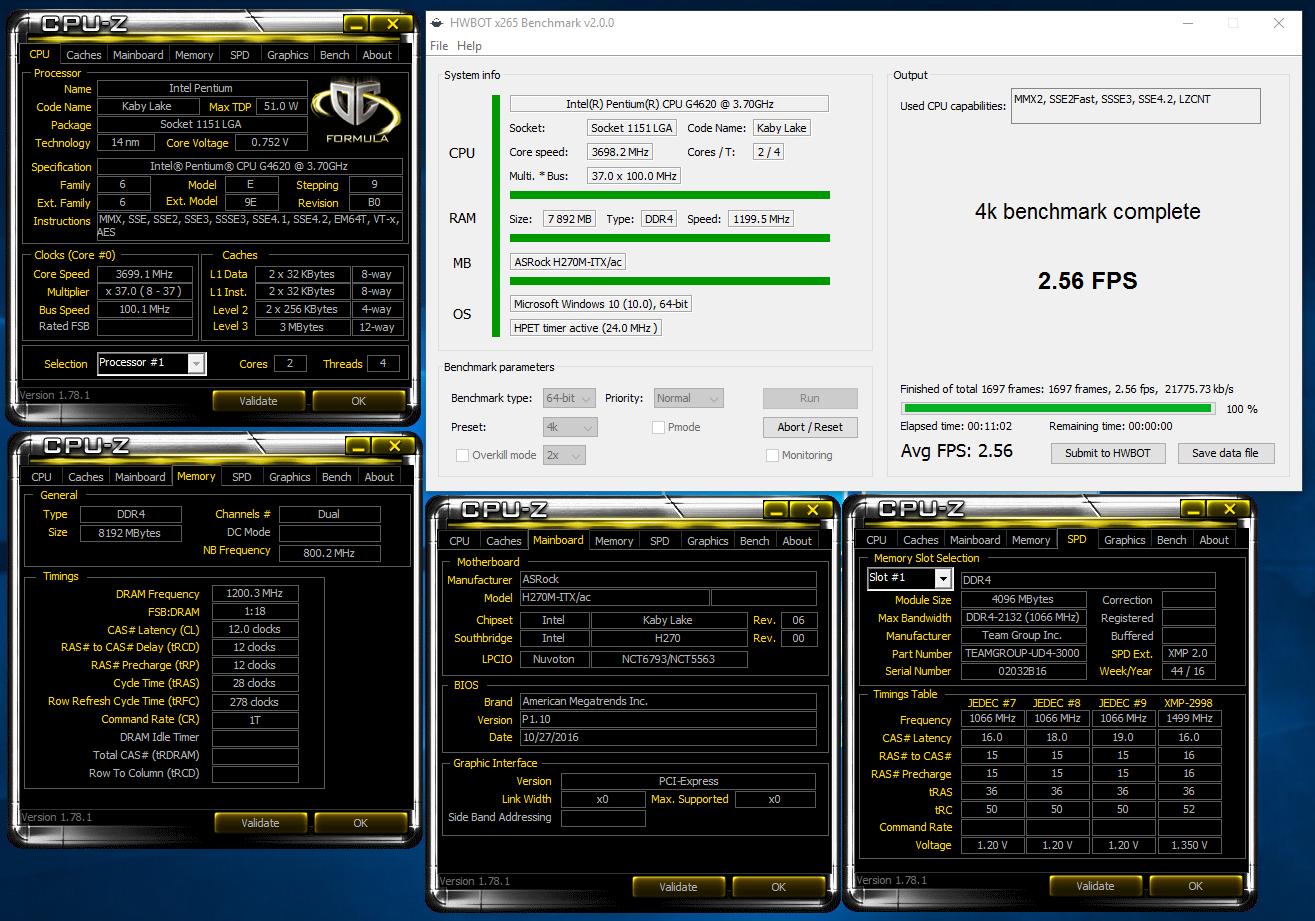Click the XMP-2998 column header

[1187, 702]
